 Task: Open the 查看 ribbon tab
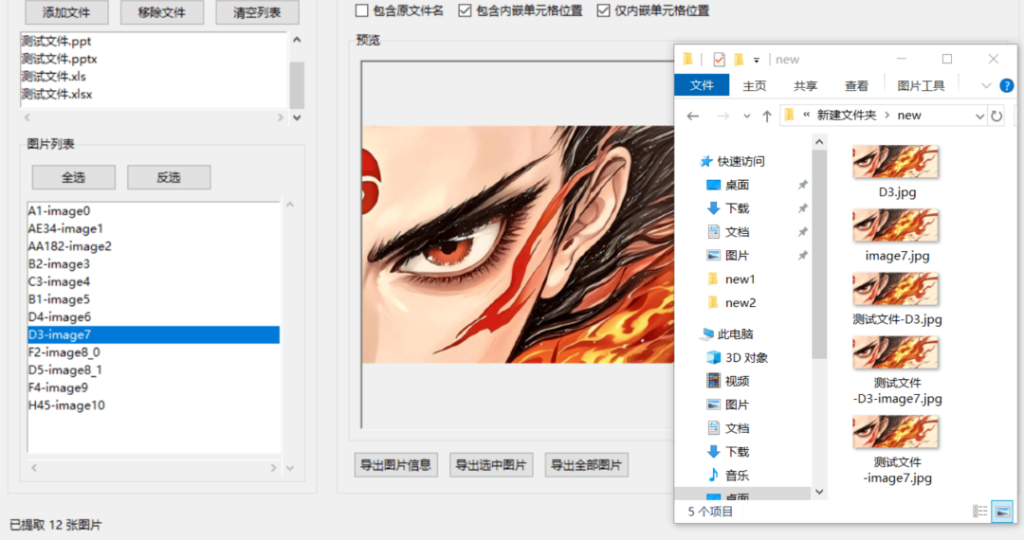coord(856,86)
